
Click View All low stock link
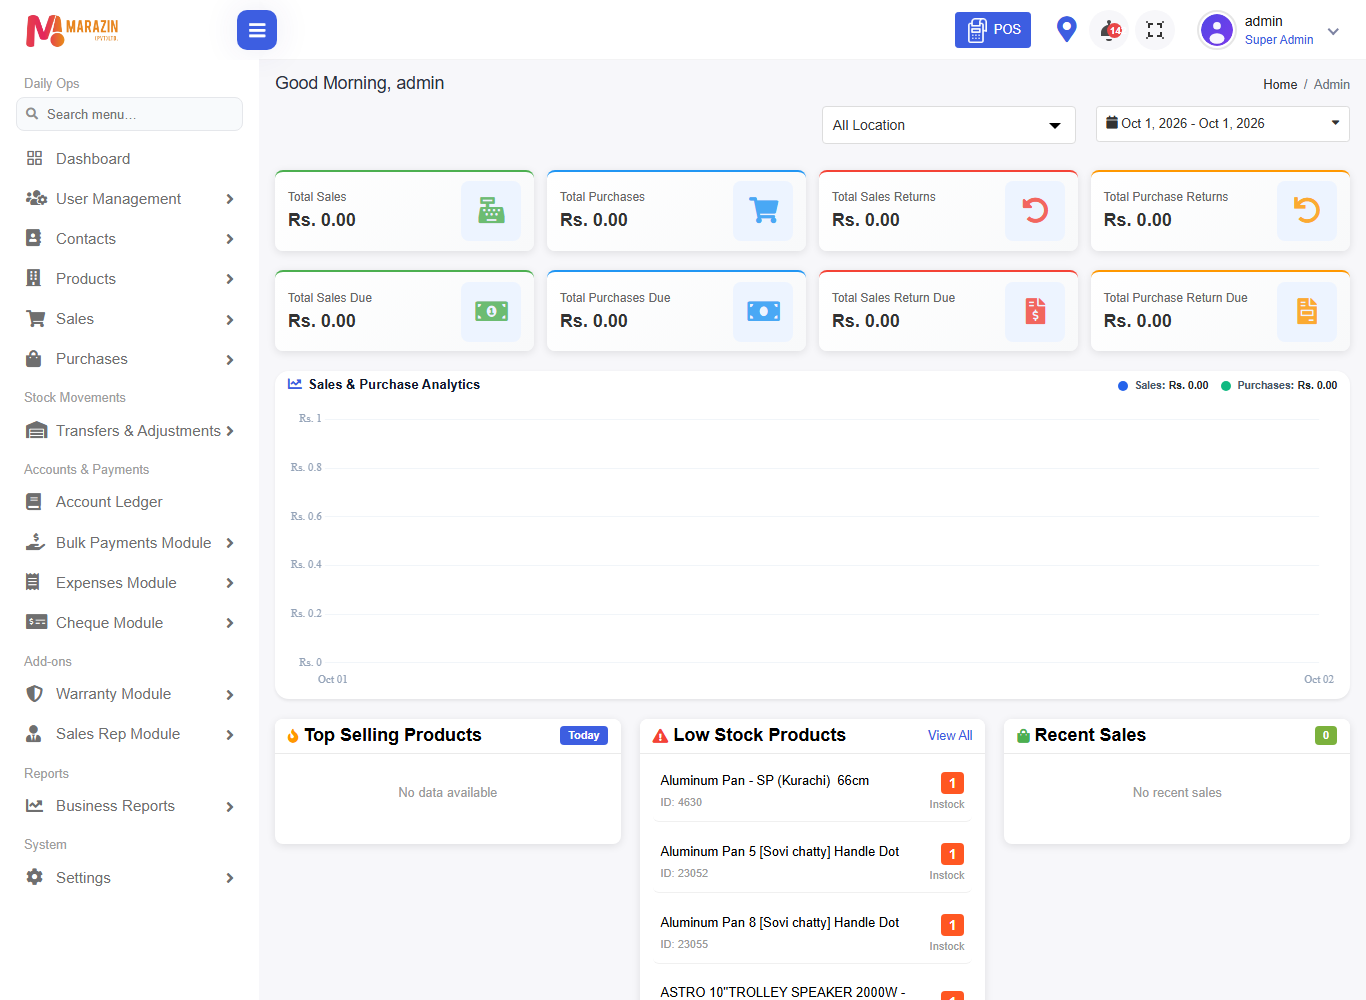tap(949, 735)
